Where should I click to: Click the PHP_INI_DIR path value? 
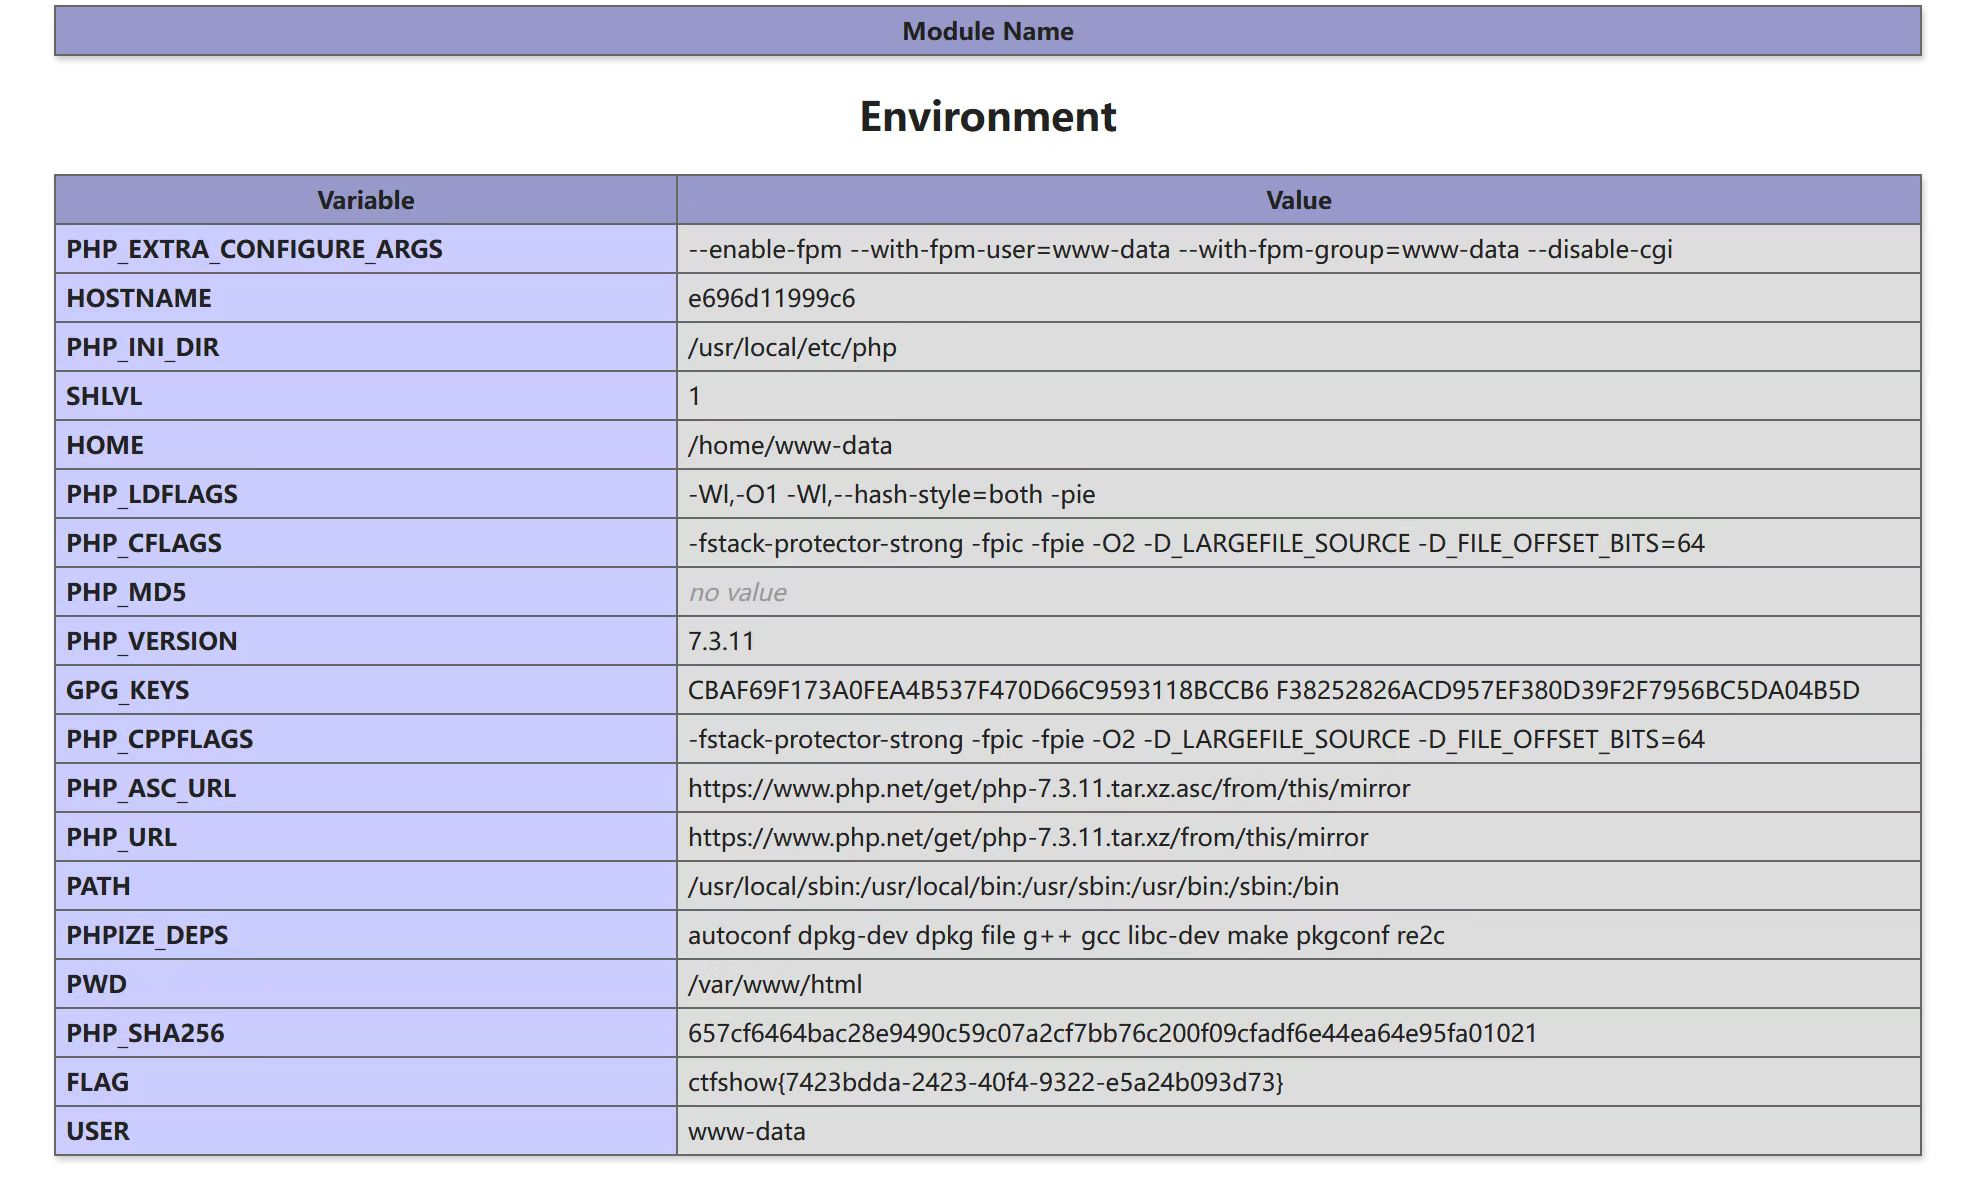(792, 347)
